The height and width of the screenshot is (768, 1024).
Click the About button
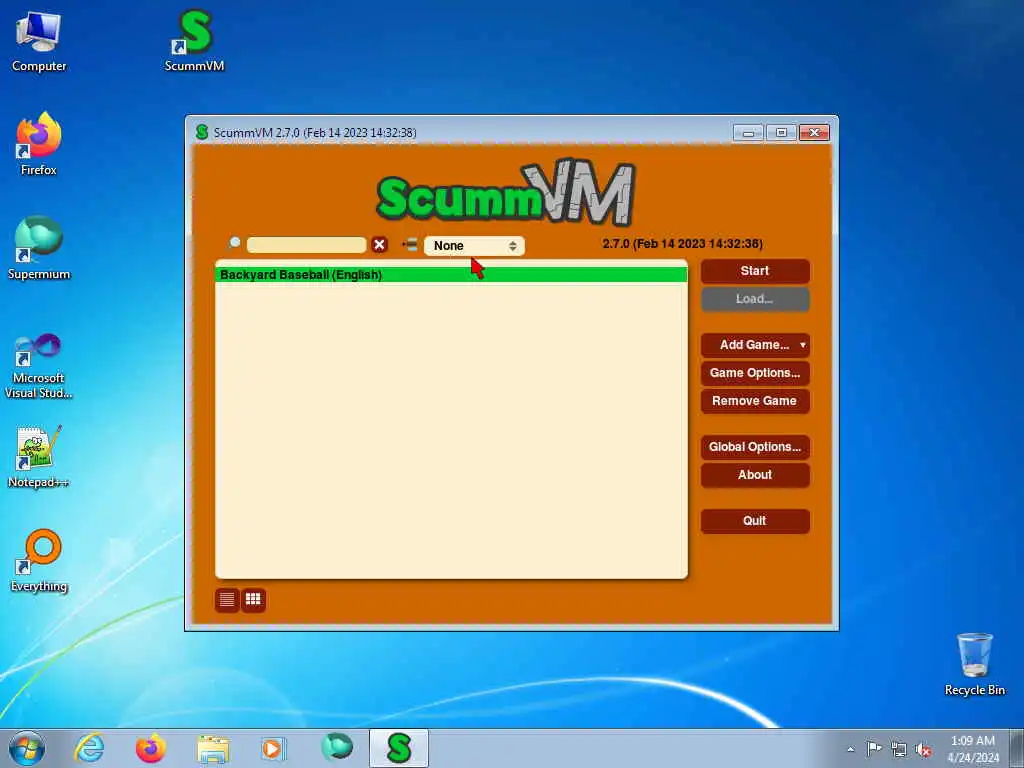(x=755, y=475)
